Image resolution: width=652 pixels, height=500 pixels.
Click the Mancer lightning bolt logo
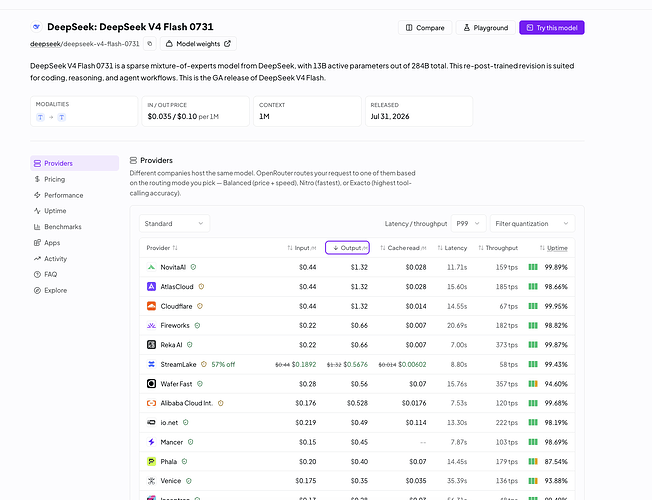151,442
